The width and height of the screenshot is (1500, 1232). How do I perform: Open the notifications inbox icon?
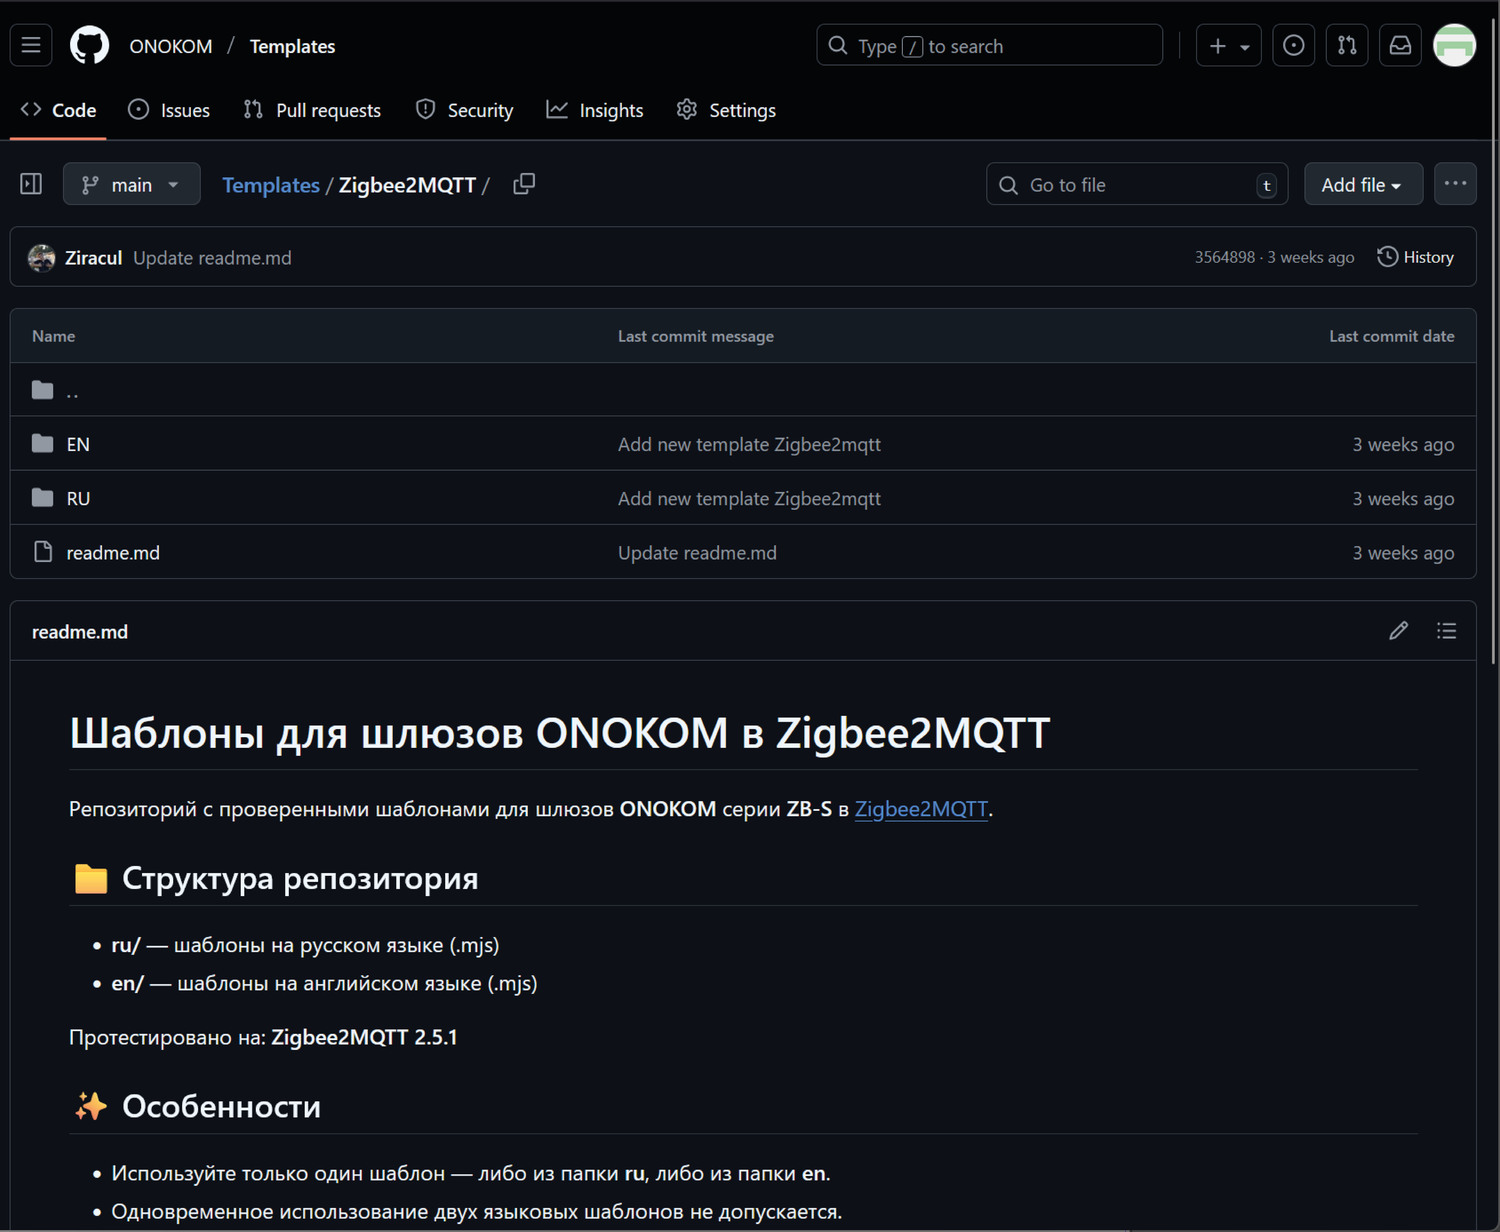[x=1400, y=46]
